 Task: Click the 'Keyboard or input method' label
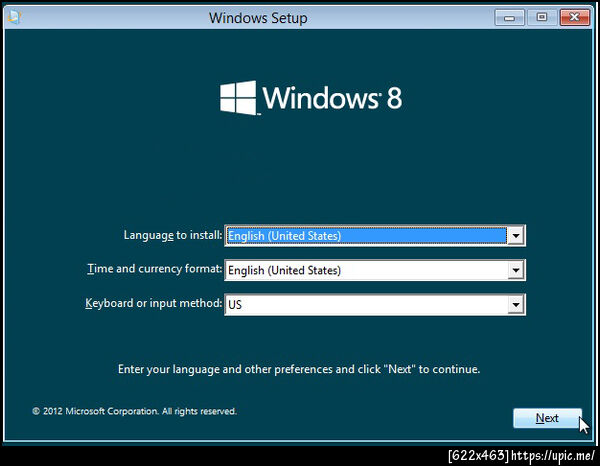tap(153, 303)
